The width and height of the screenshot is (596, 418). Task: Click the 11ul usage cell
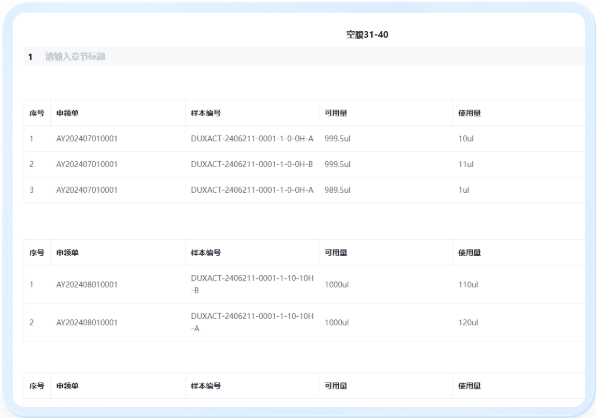click(466, 164)
